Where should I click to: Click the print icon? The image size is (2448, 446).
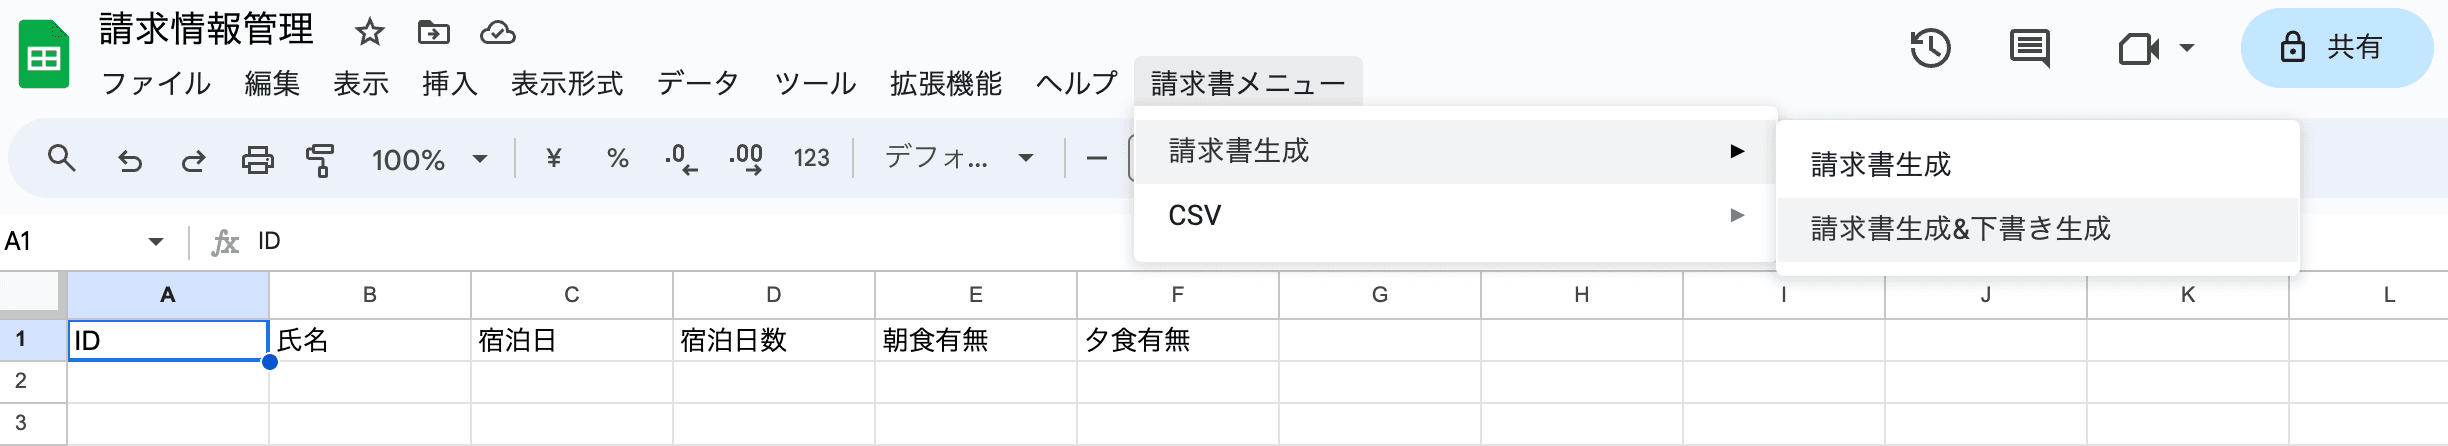point(257,159)
